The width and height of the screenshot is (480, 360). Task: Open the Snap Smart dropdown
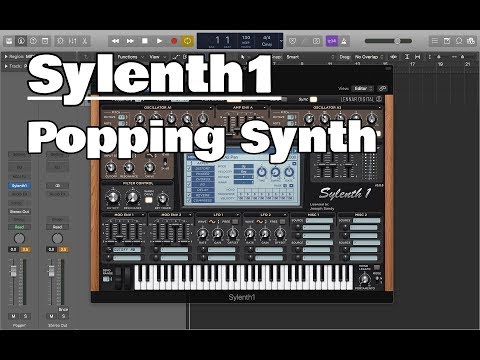click(310, 57)
